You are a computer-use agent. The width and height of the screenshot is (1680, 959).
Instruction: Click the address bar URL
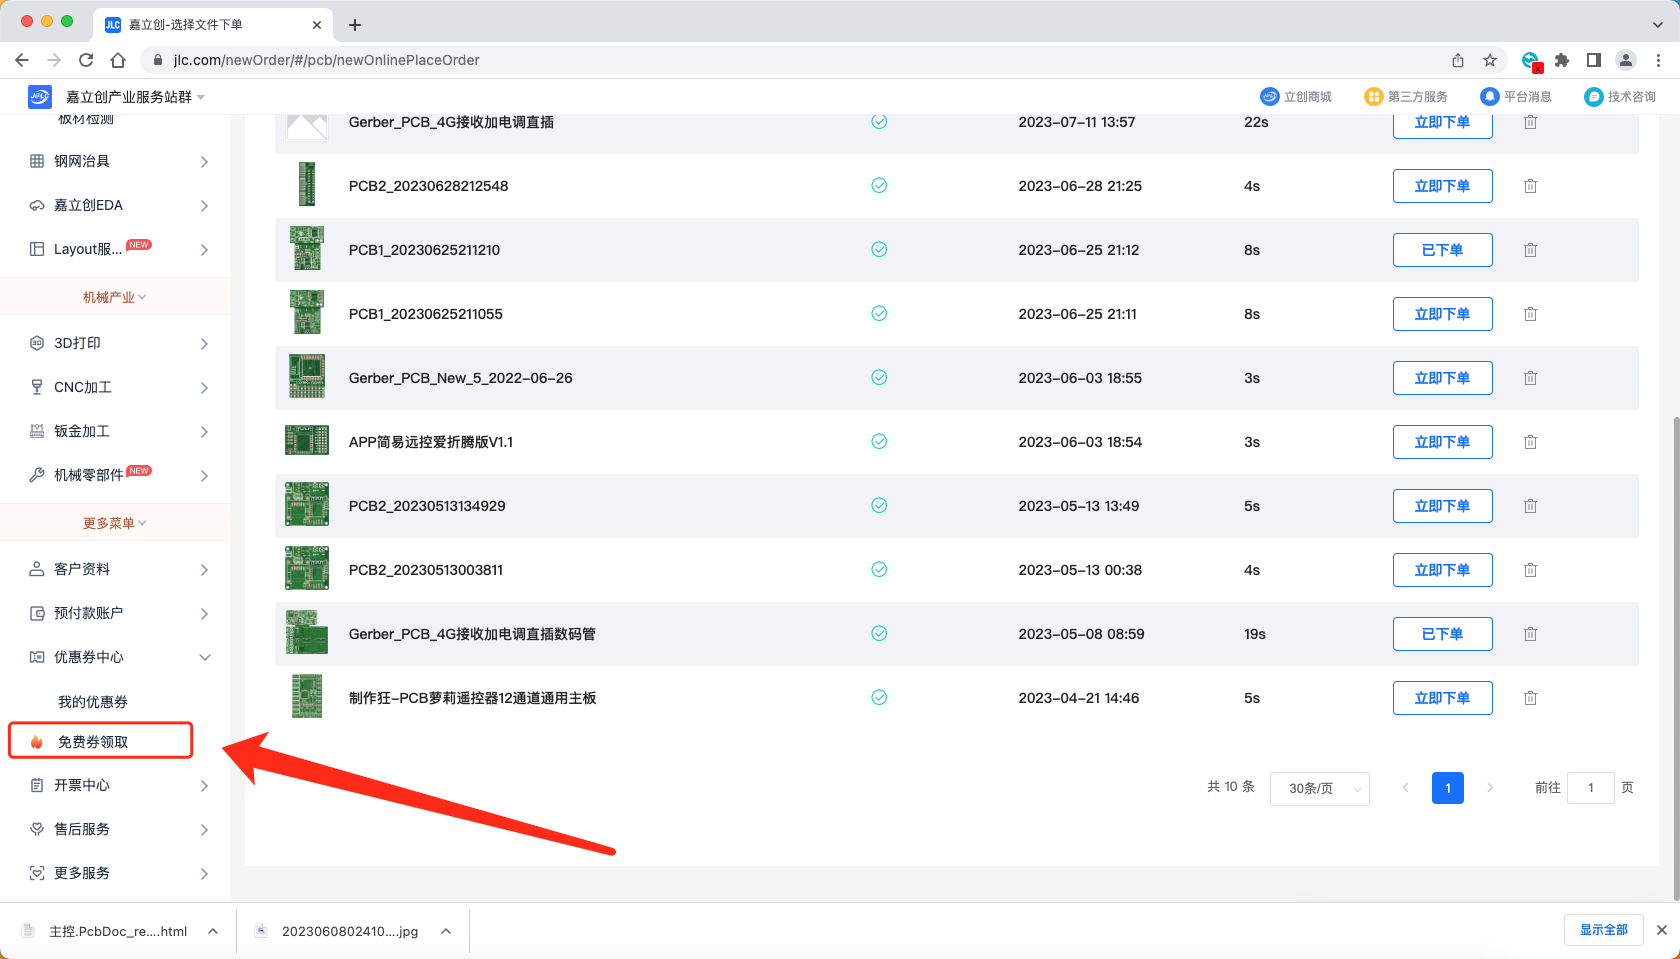pos(326,60)
